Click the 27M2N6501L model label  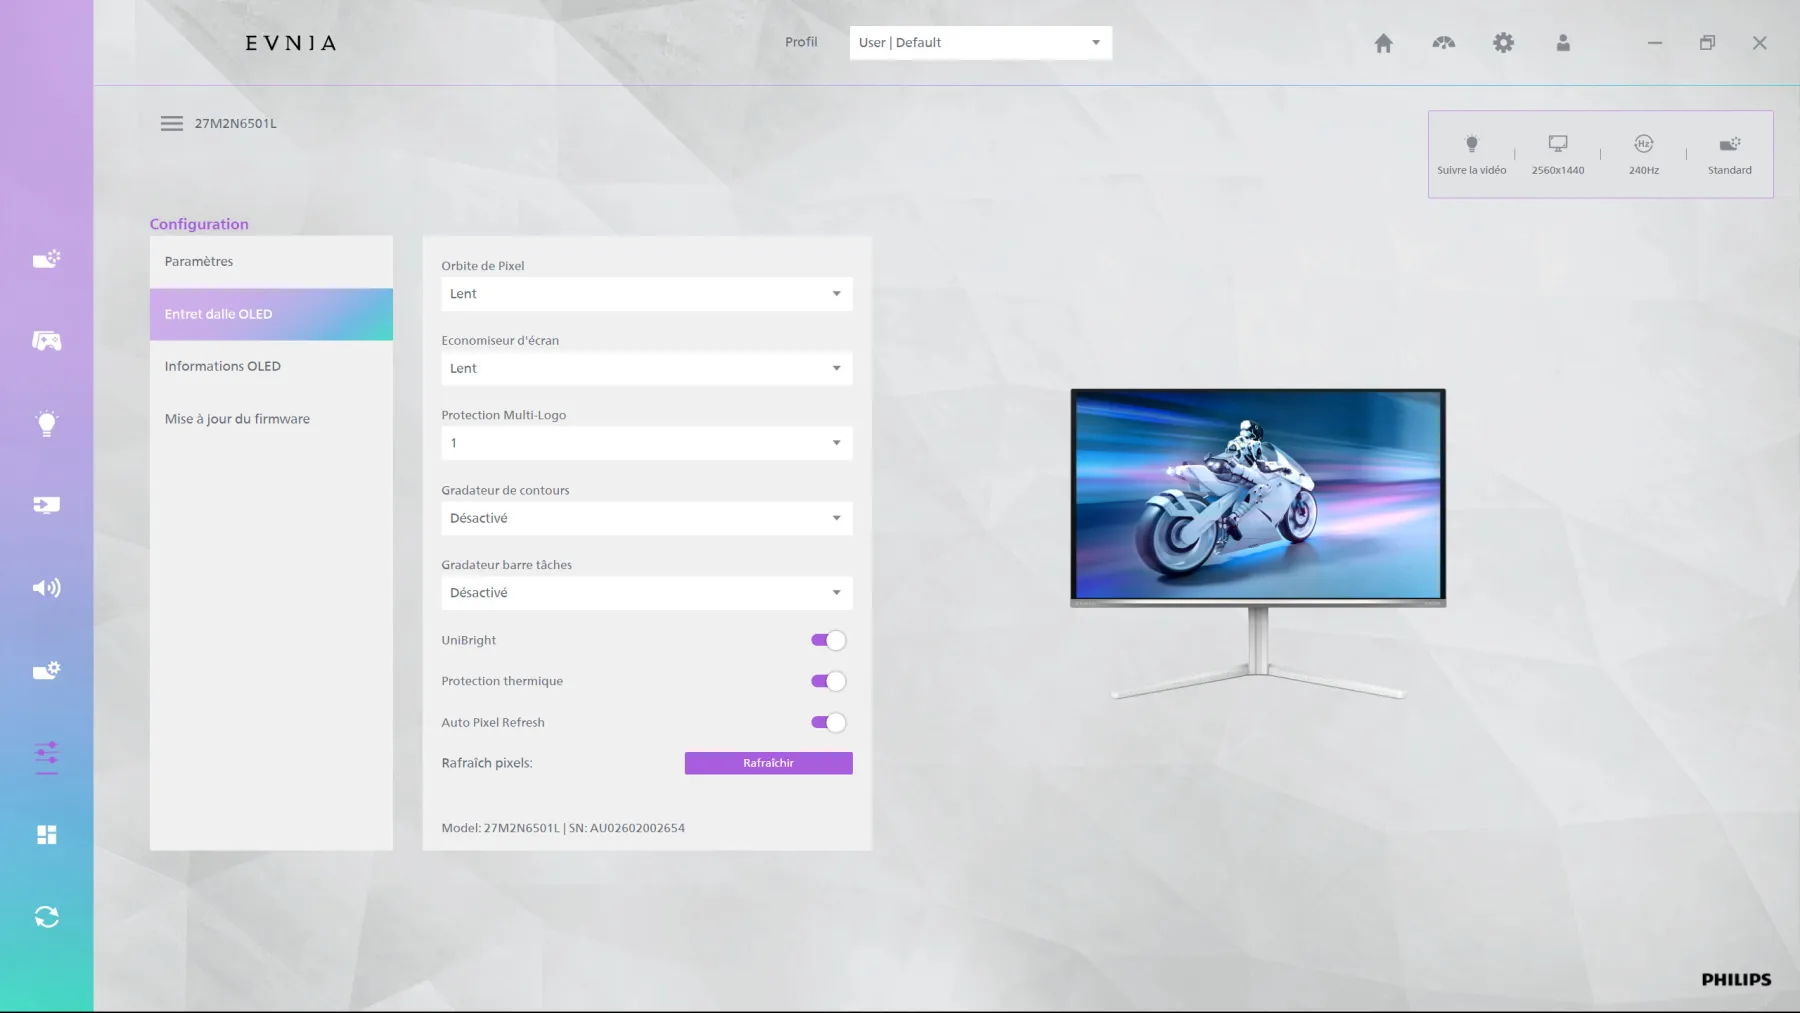pyautogui.click(x=235, y=124)
